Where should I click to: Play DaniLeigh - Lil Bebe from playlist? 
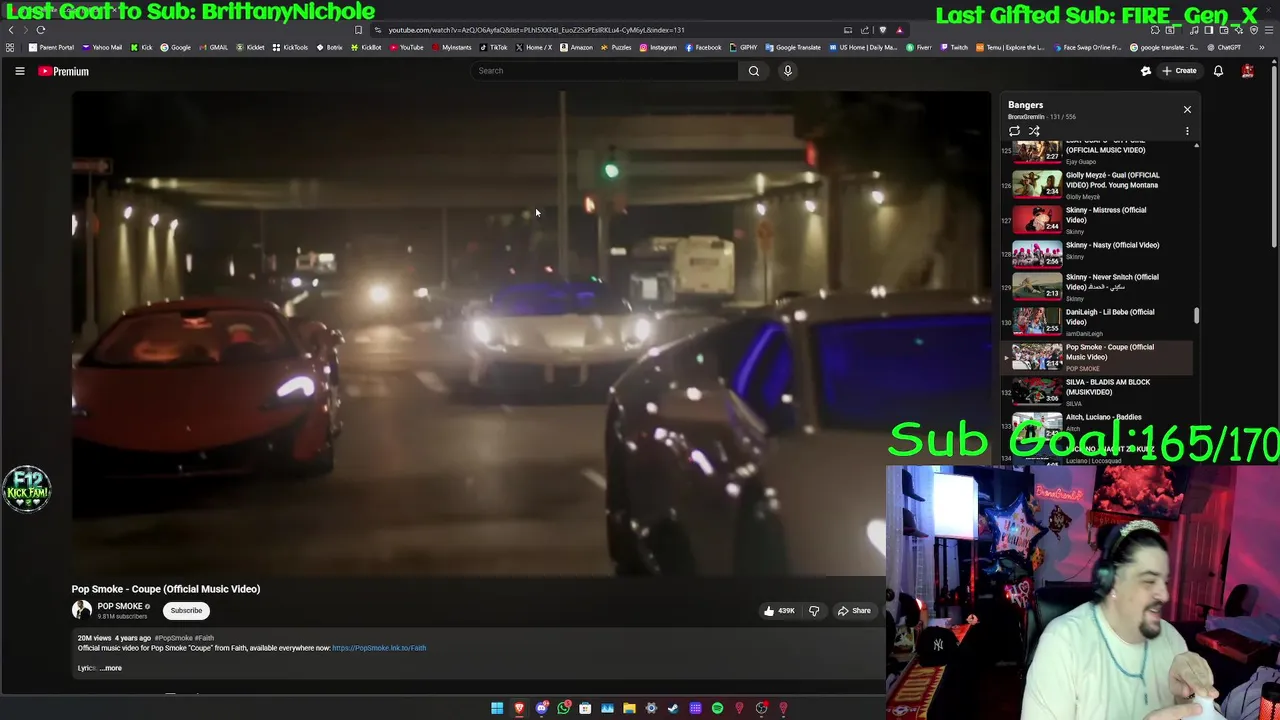(x=1097, y=321)
